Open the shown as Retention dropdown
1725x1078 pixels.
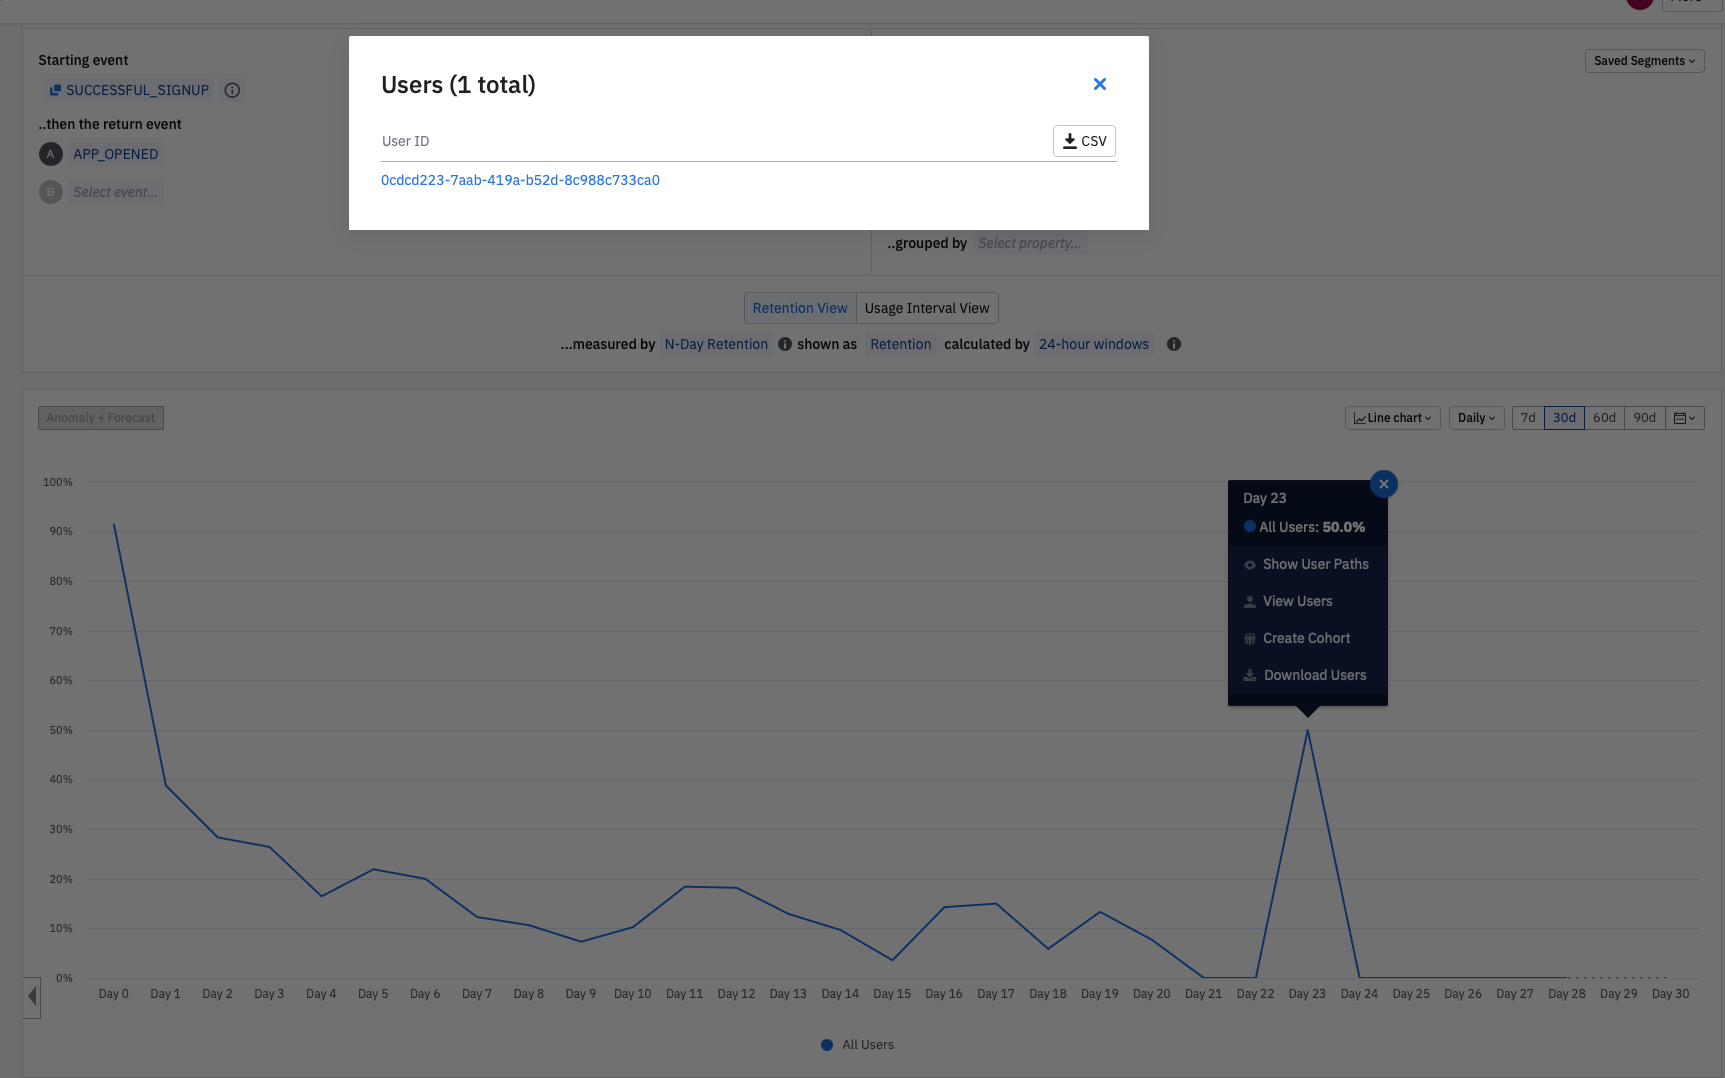[900, 344]
